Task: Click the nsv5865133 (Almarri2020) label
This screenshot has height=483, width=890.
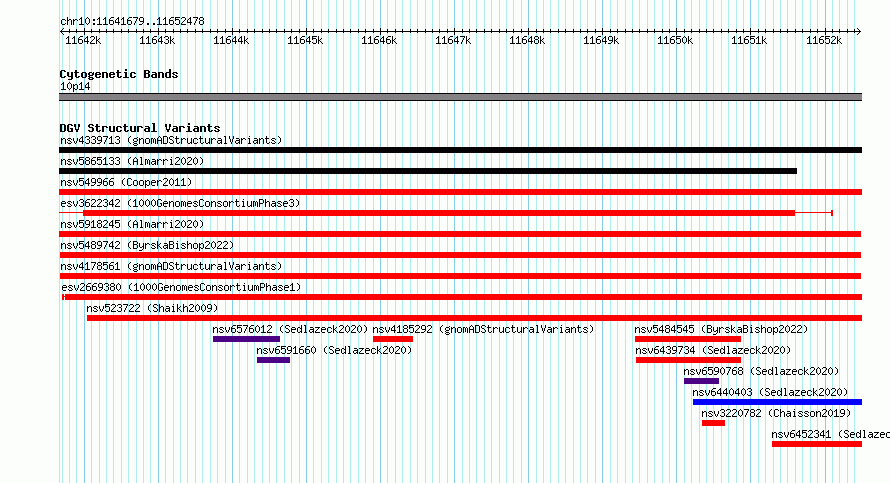Action: 132,161
